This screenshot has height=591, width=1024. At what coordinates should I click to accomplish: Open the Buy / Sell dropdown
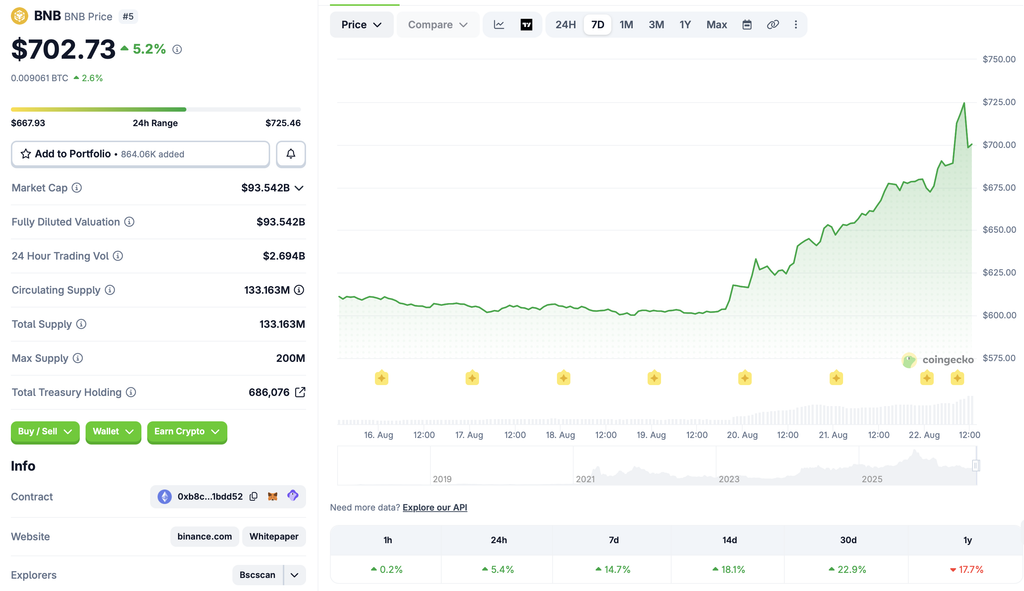coord(45,432)
